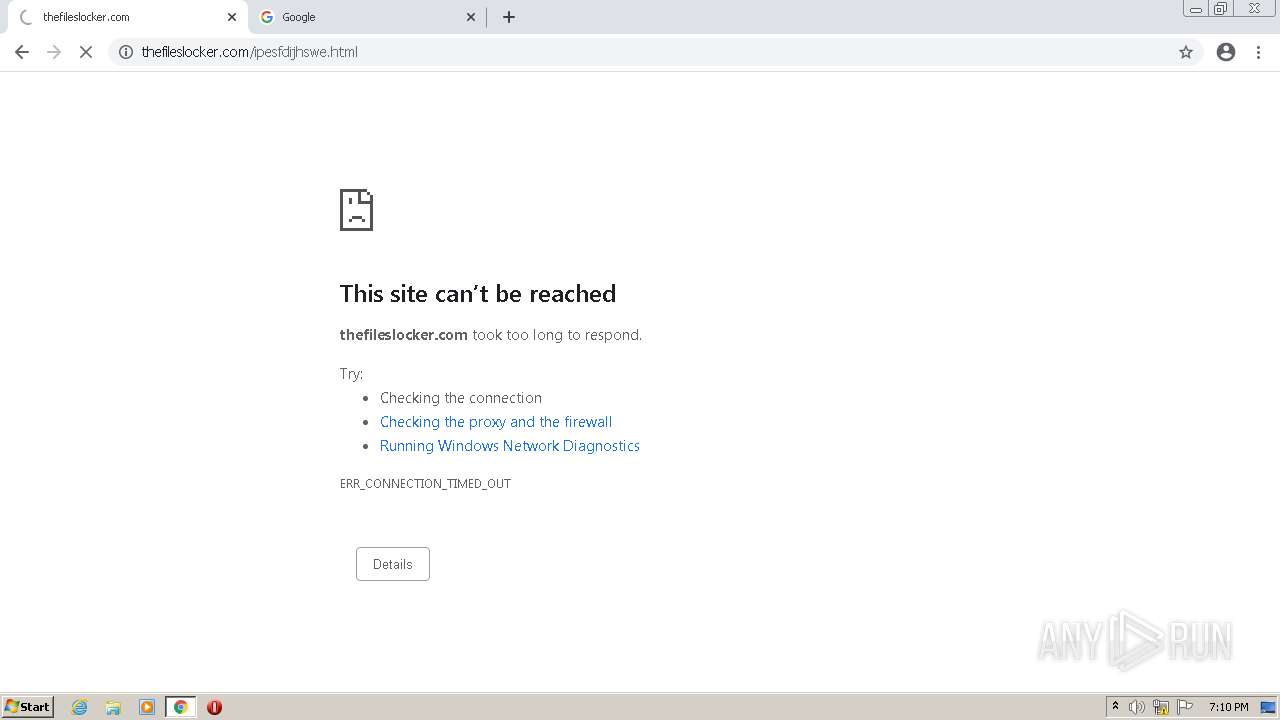Open the Windows Start menu
Viewport: 1280px width, 720px height.
click(x=28, y=706)
